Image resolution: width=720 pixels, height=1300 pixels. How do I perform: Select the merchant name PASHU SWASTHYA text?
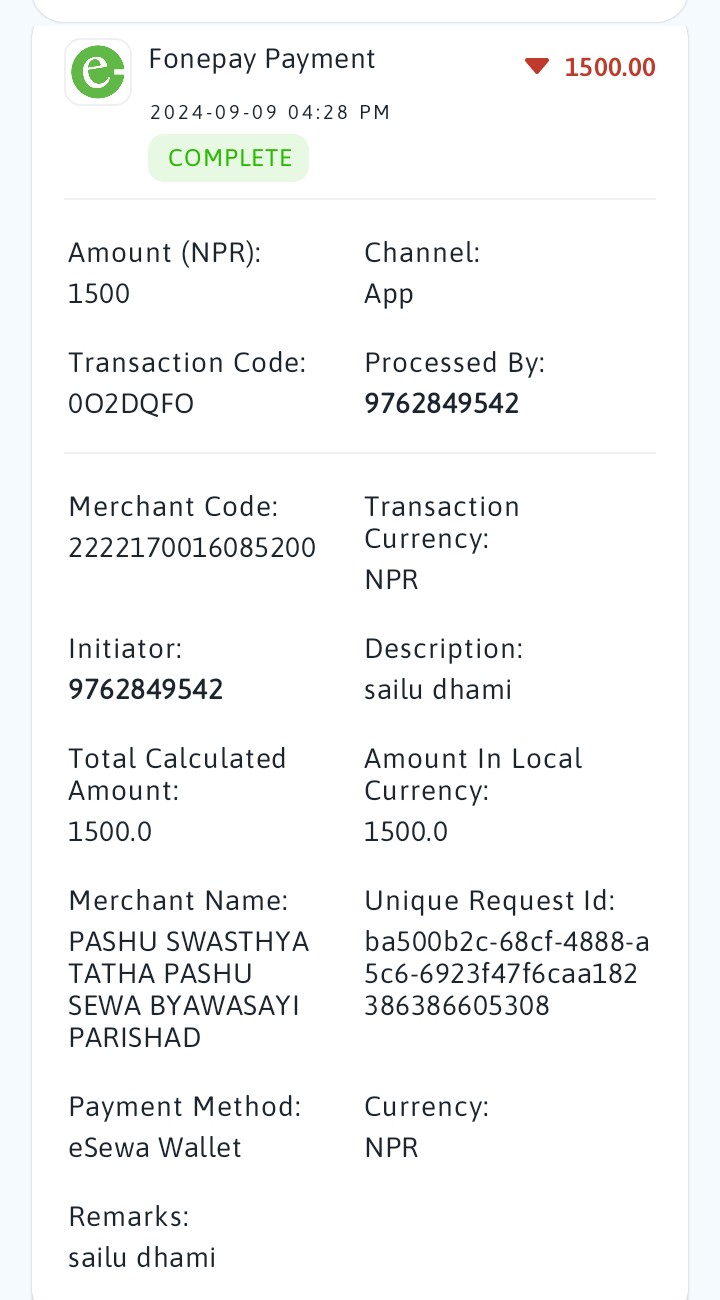click(x=189, y=990)
